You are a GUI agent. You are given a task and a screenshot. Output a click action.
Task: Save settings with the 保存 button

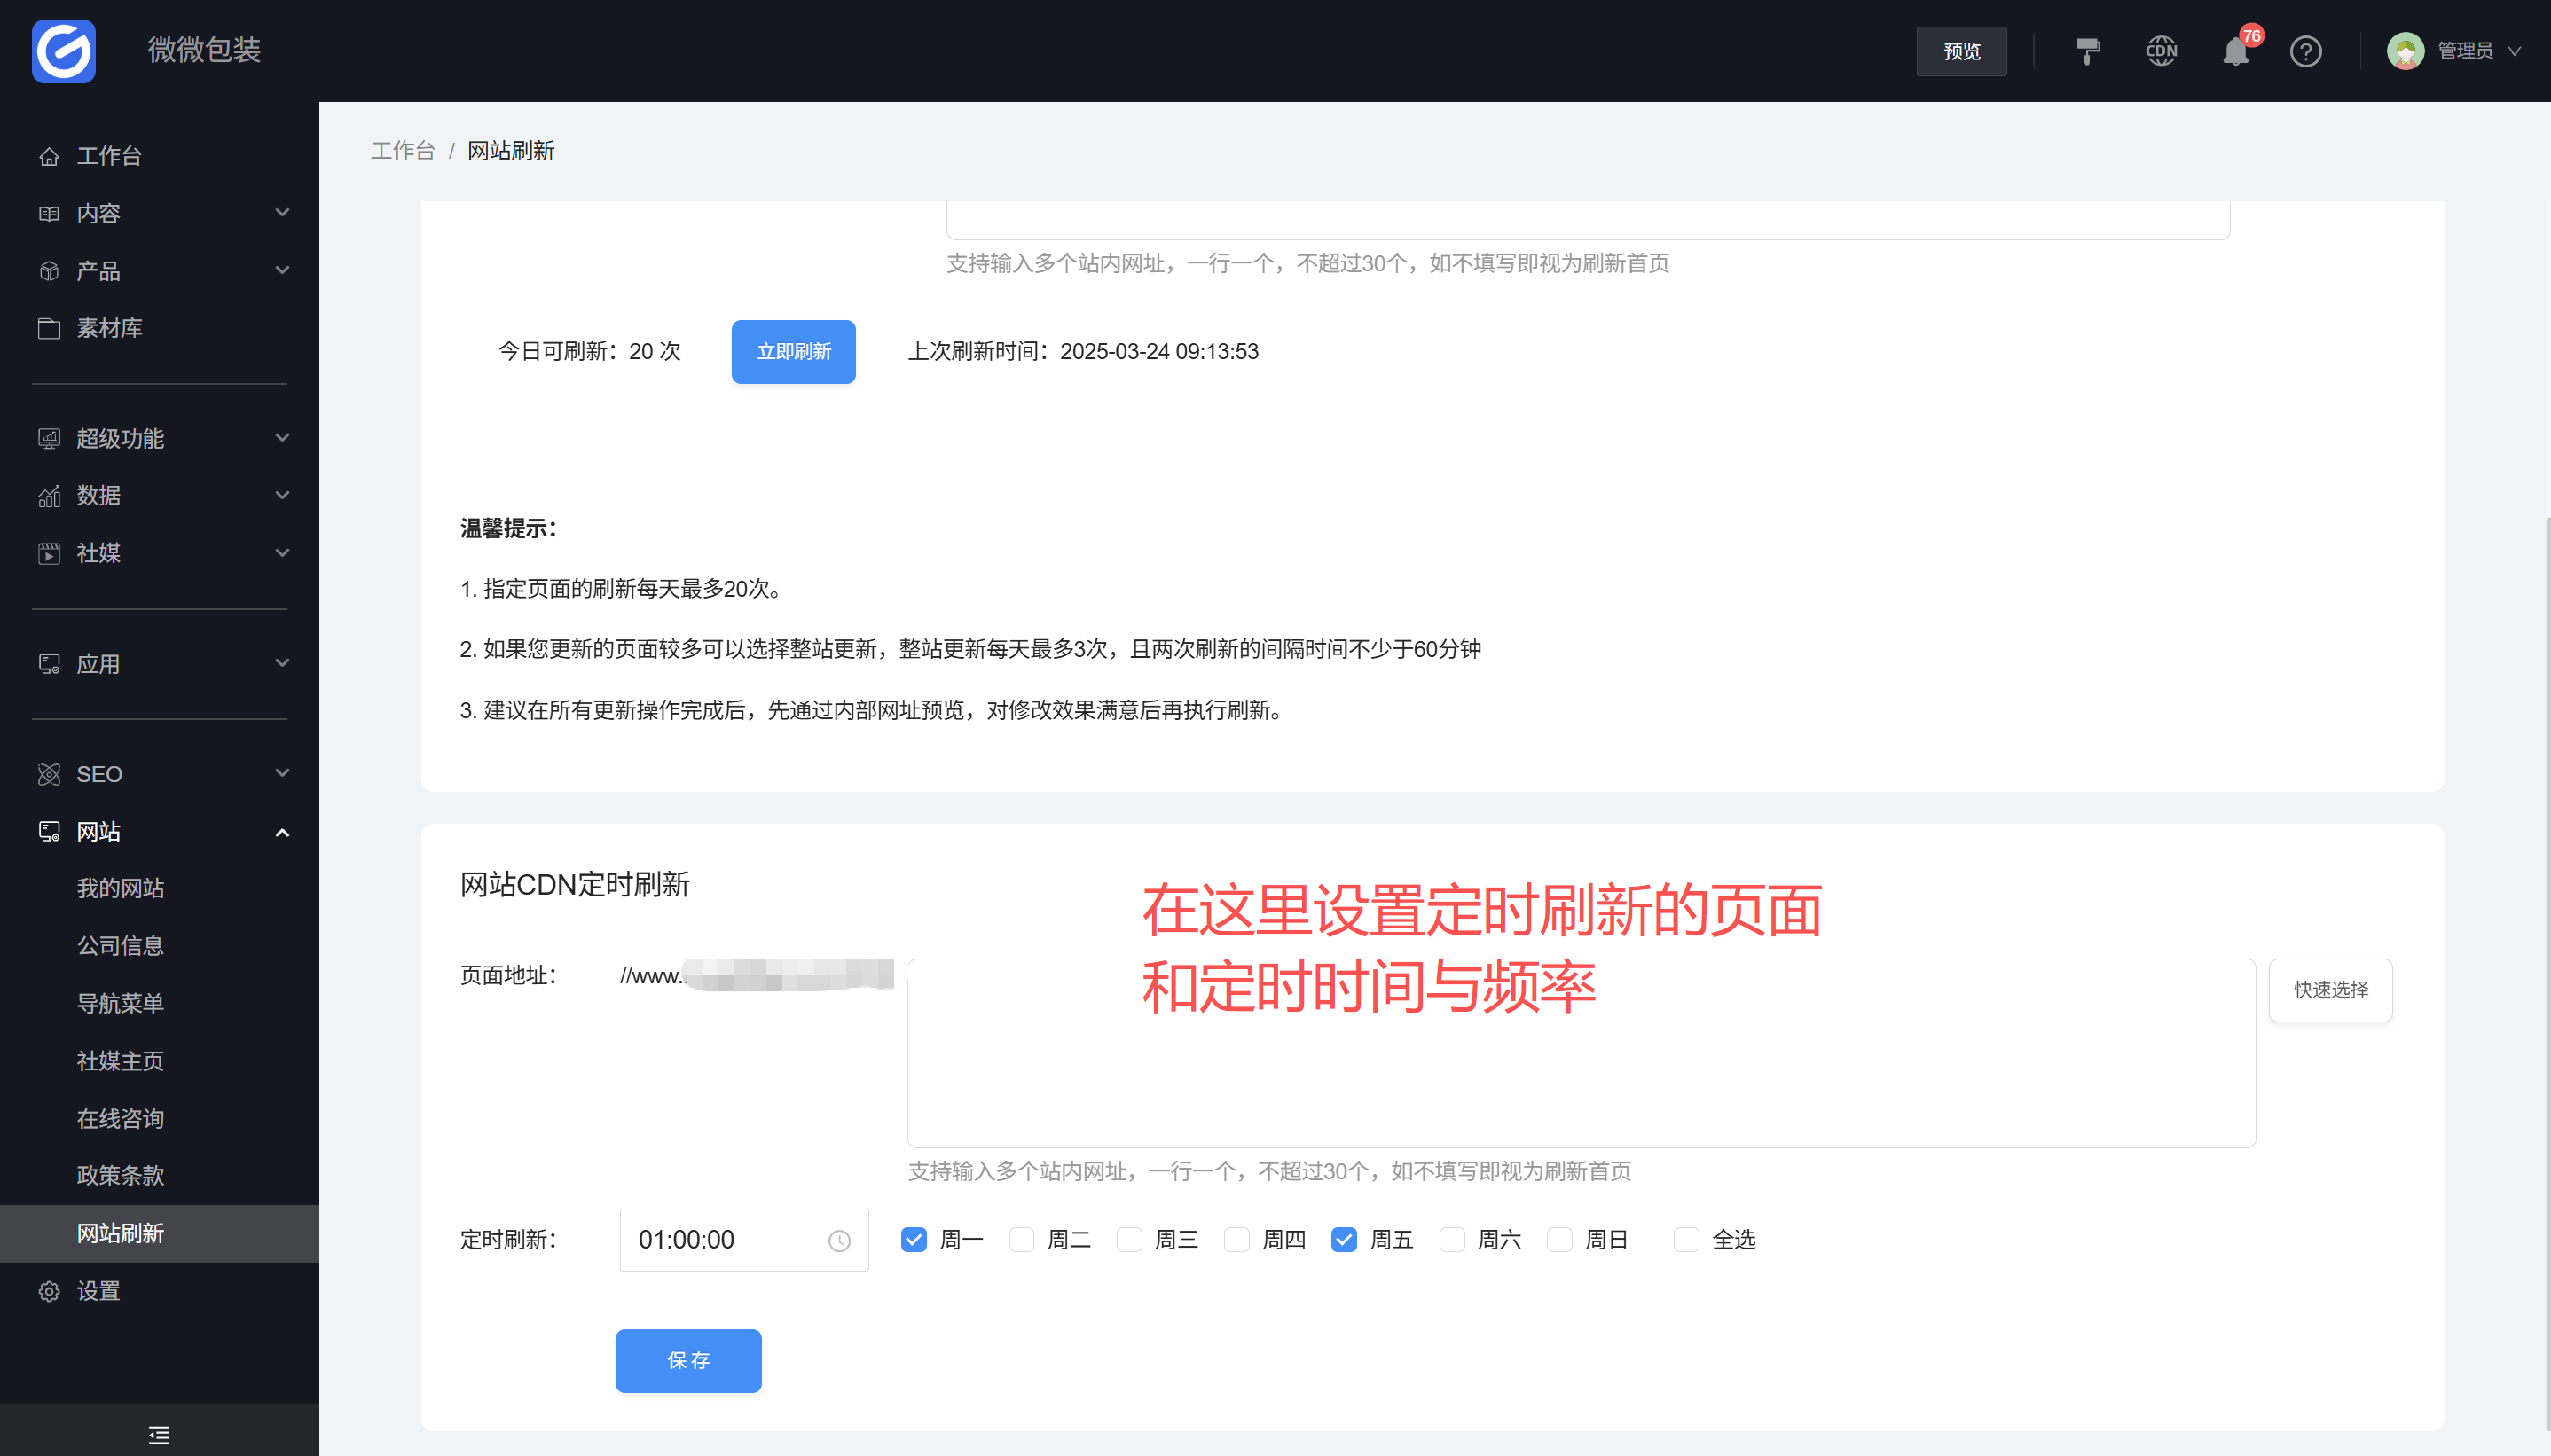tap(688, 1360)
